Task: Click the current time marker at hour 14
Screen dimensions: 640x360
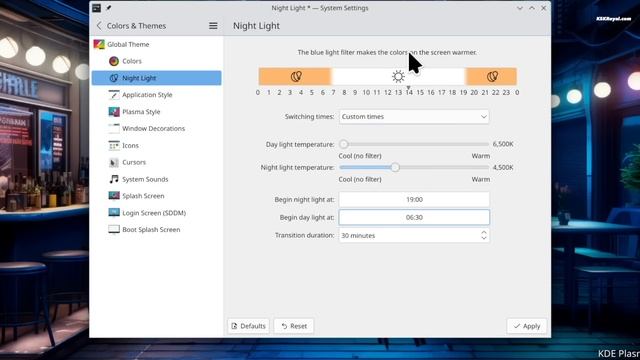Action: [x=408, y=87]
